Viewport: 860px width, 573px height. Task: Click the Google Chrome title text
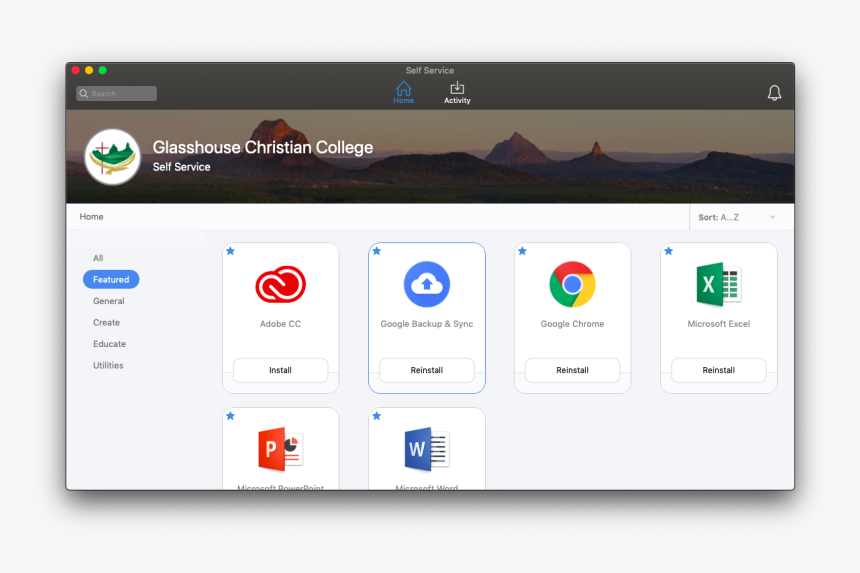tap(572, 324)
